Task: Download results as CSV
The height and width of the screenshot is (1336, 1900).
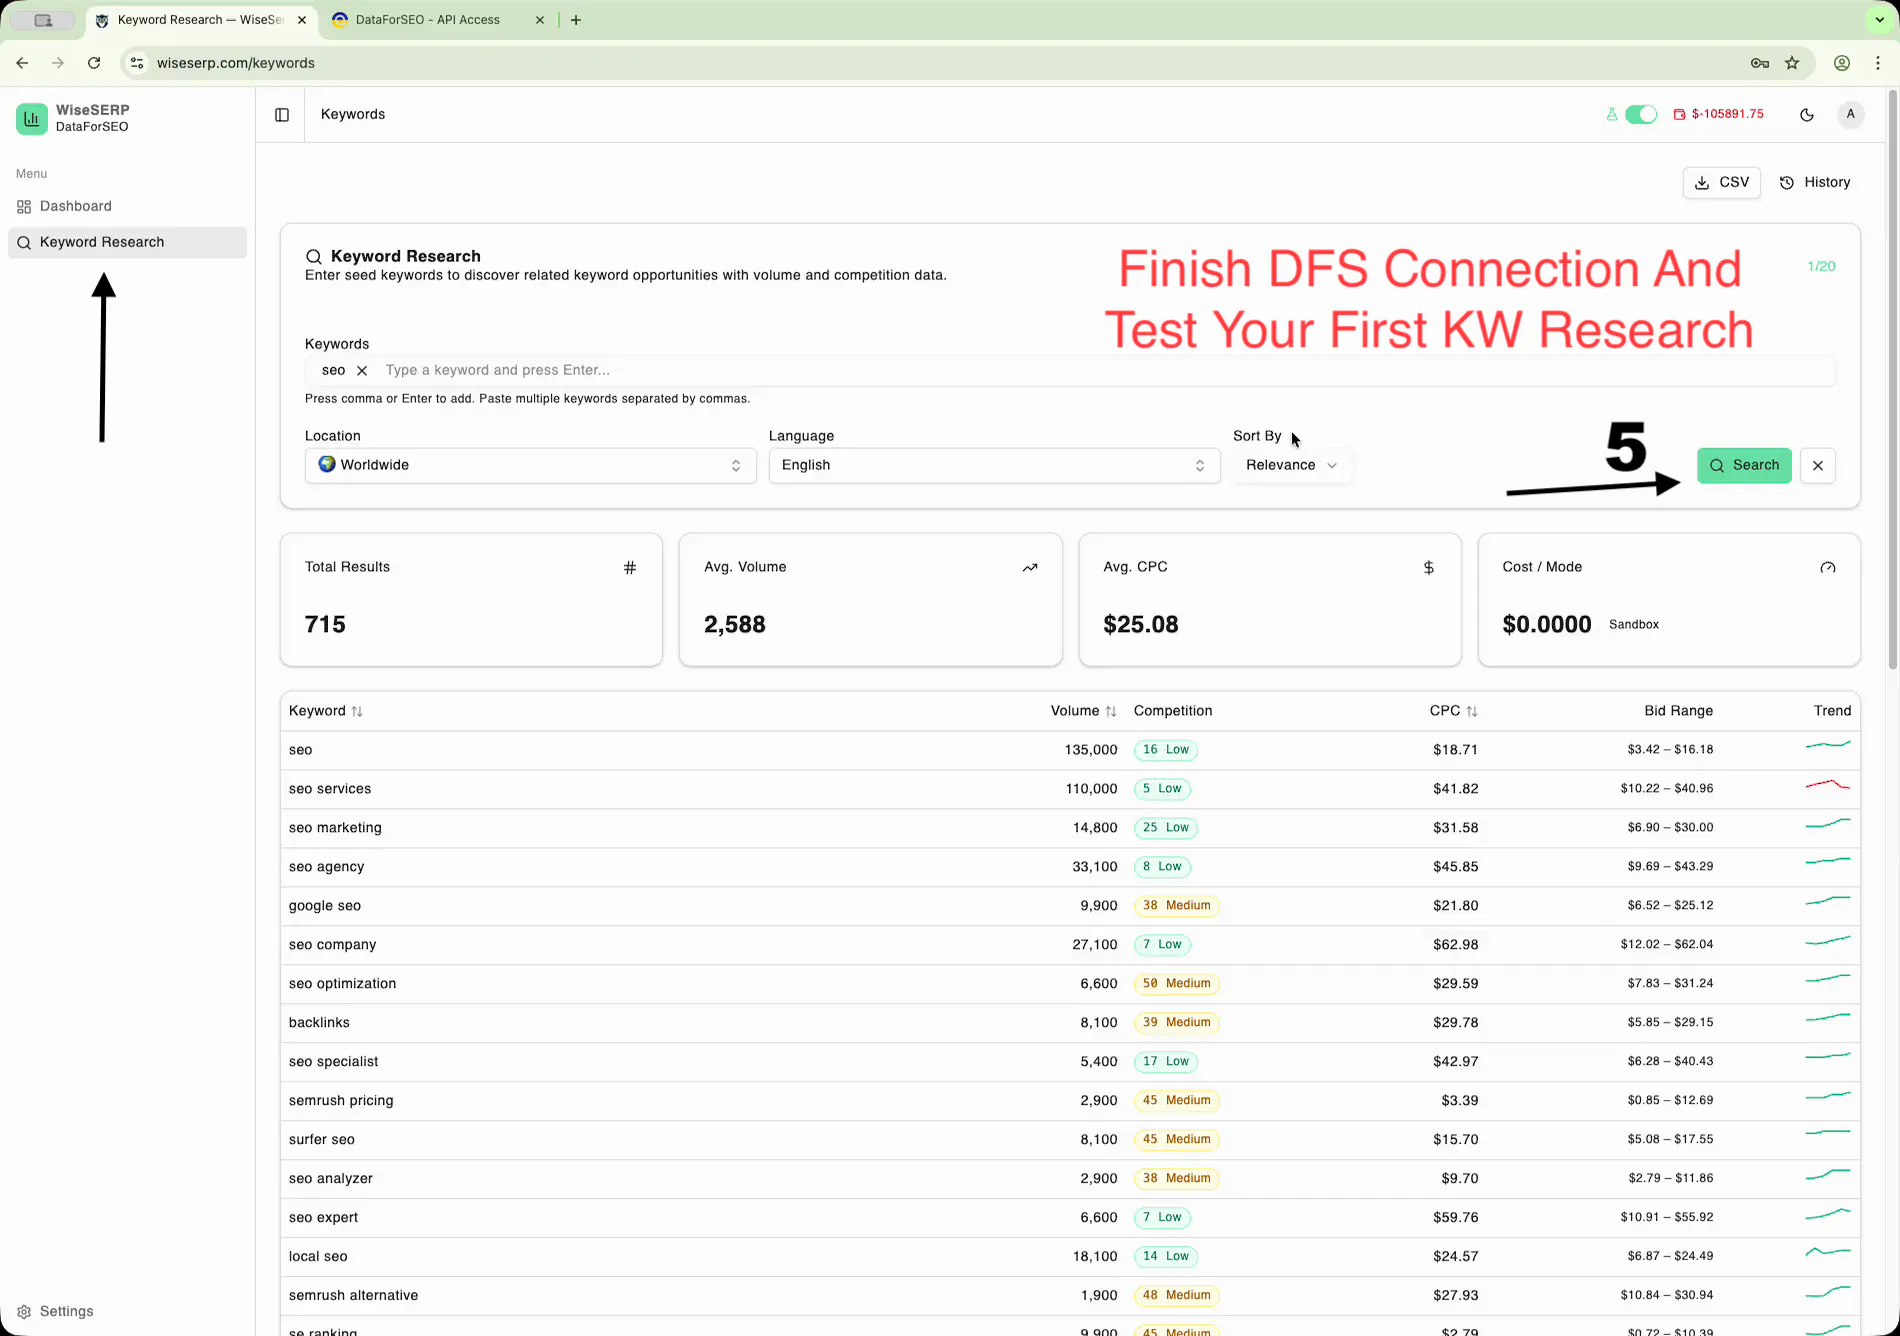Action: point(1722,182)
